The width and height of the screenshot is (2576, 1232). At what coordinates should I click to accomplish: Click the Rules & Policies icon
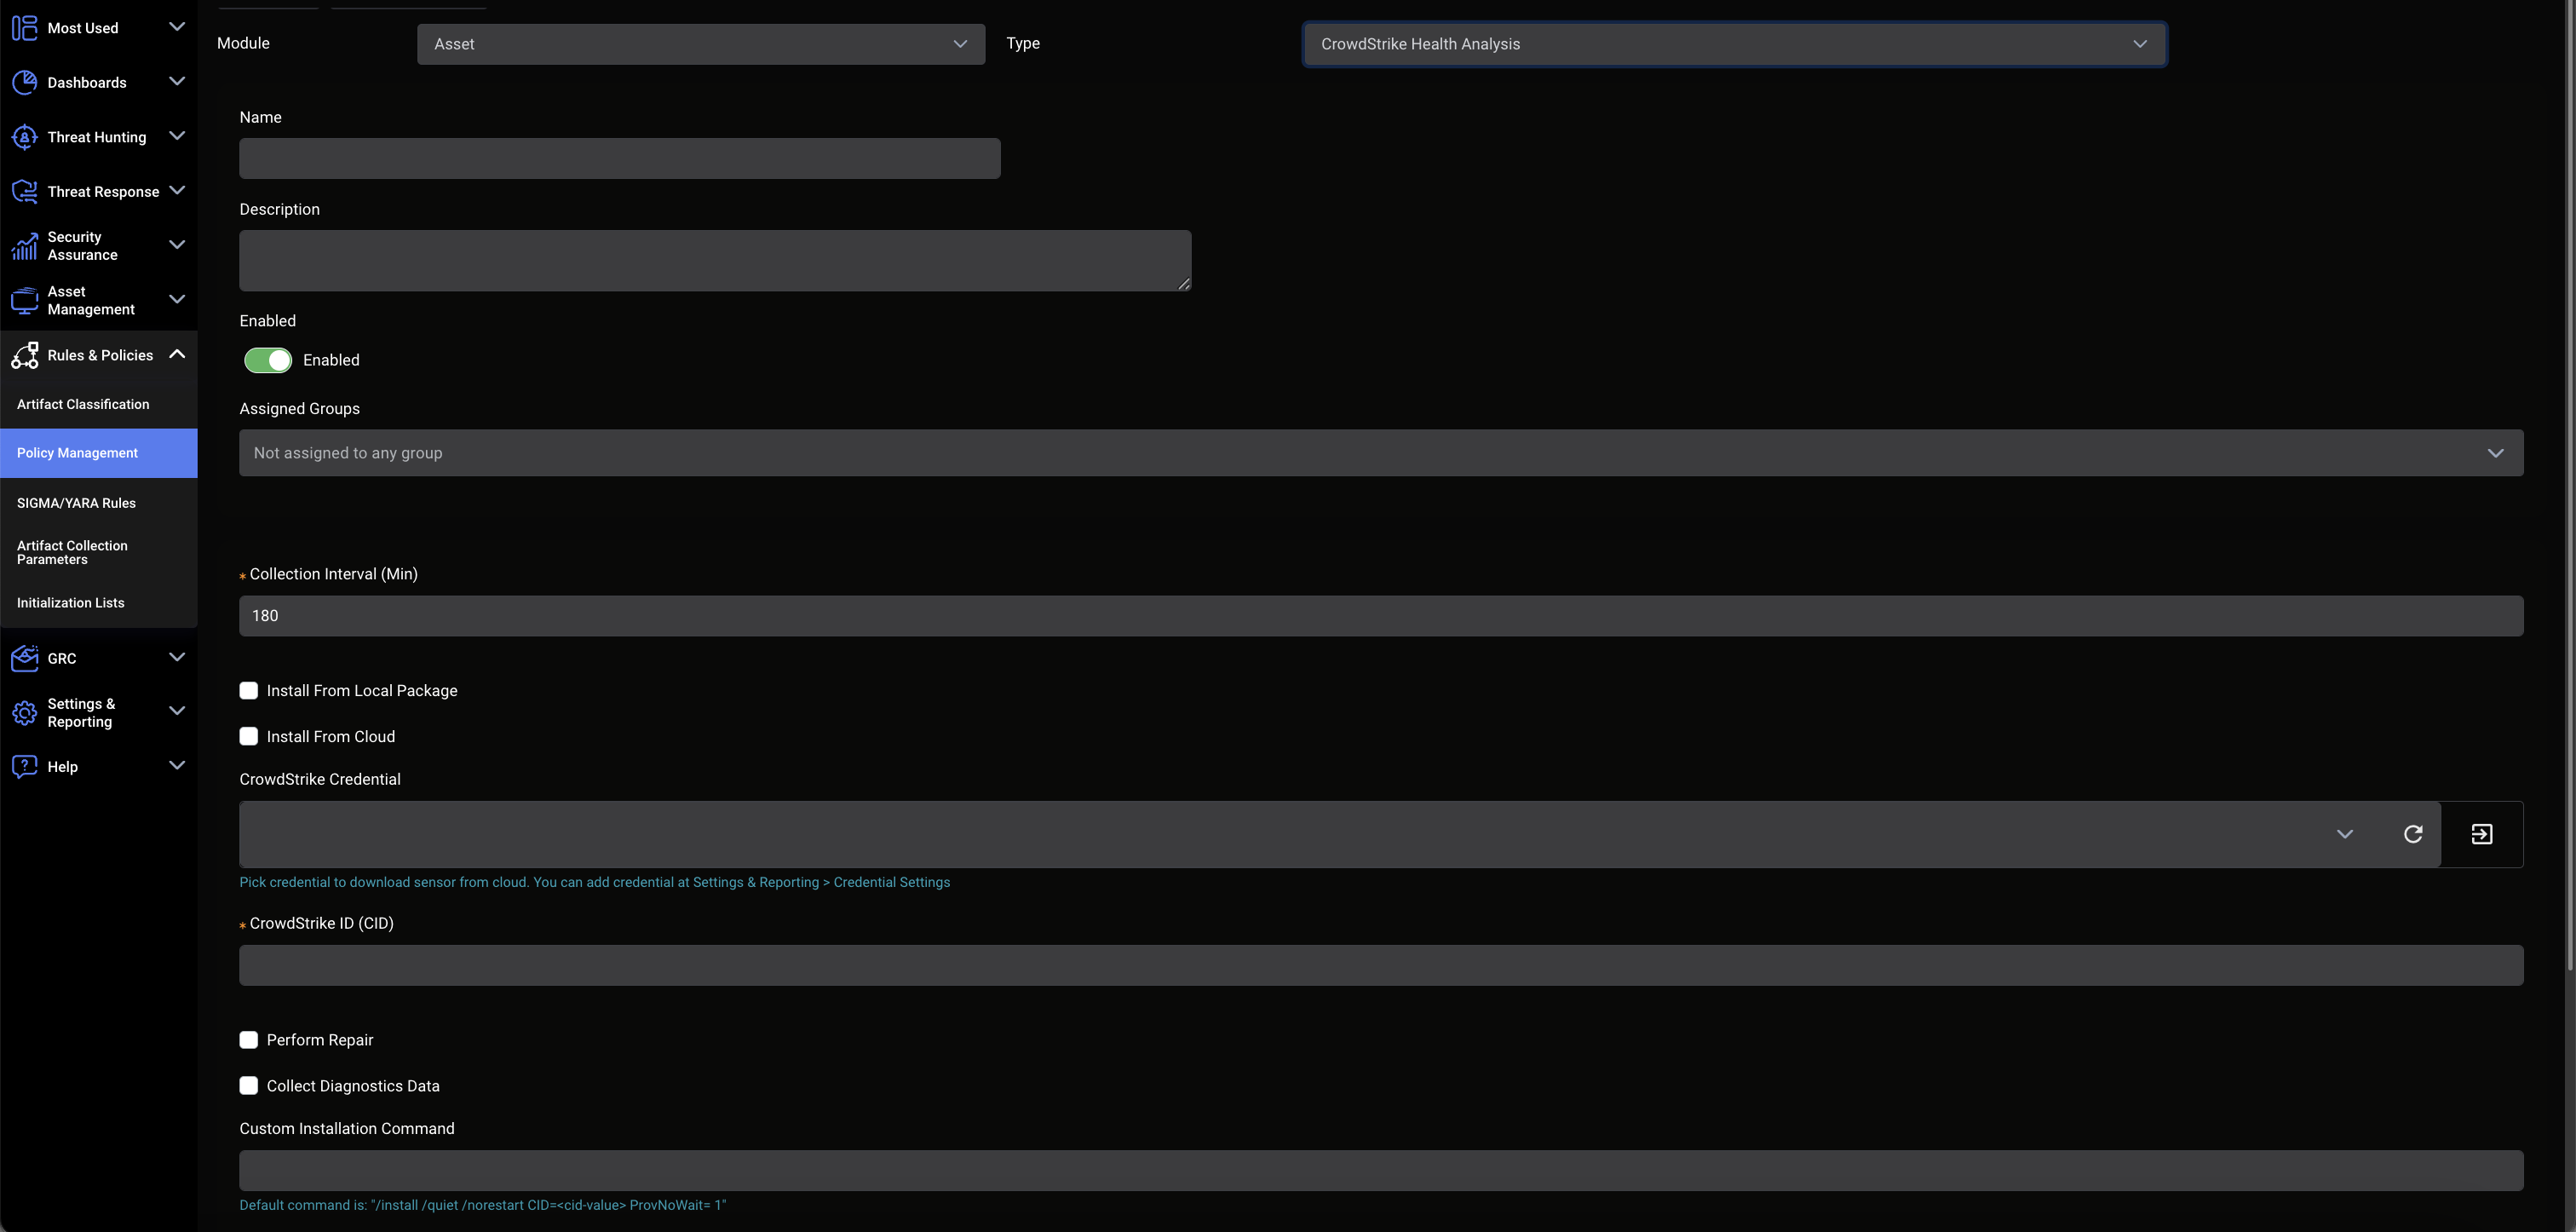[24, 355]
